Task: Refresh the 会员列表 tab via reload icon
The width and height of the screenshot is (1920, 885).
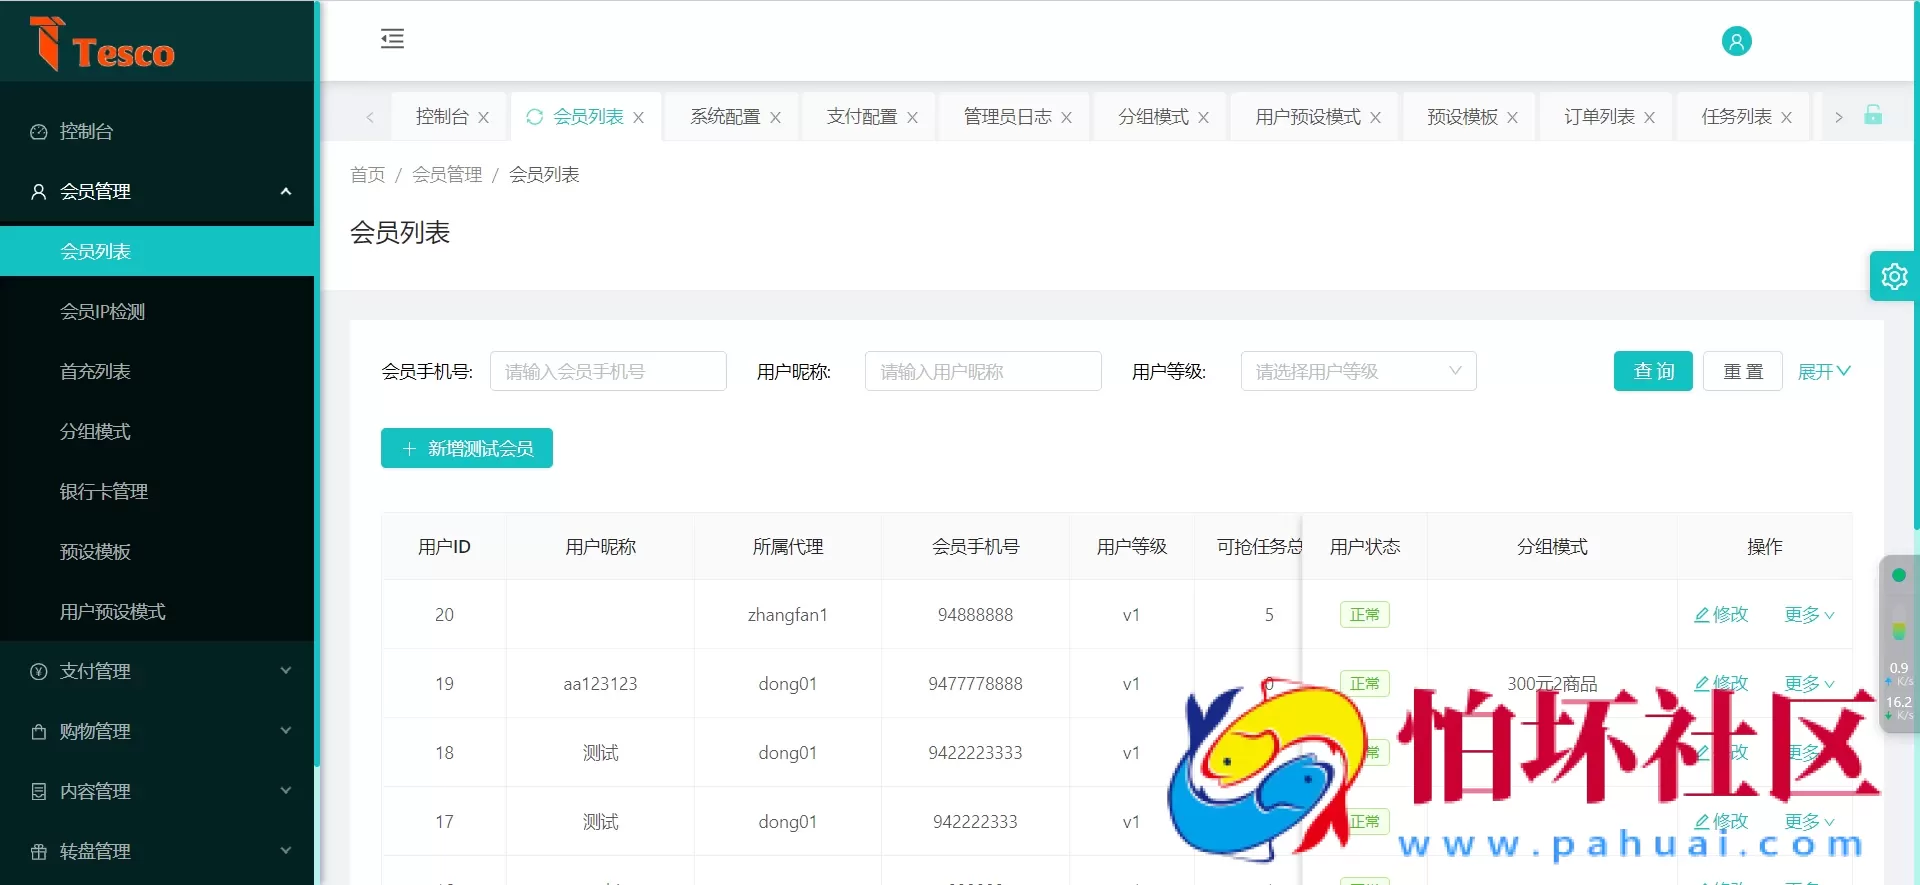Action: pos(535,117)
